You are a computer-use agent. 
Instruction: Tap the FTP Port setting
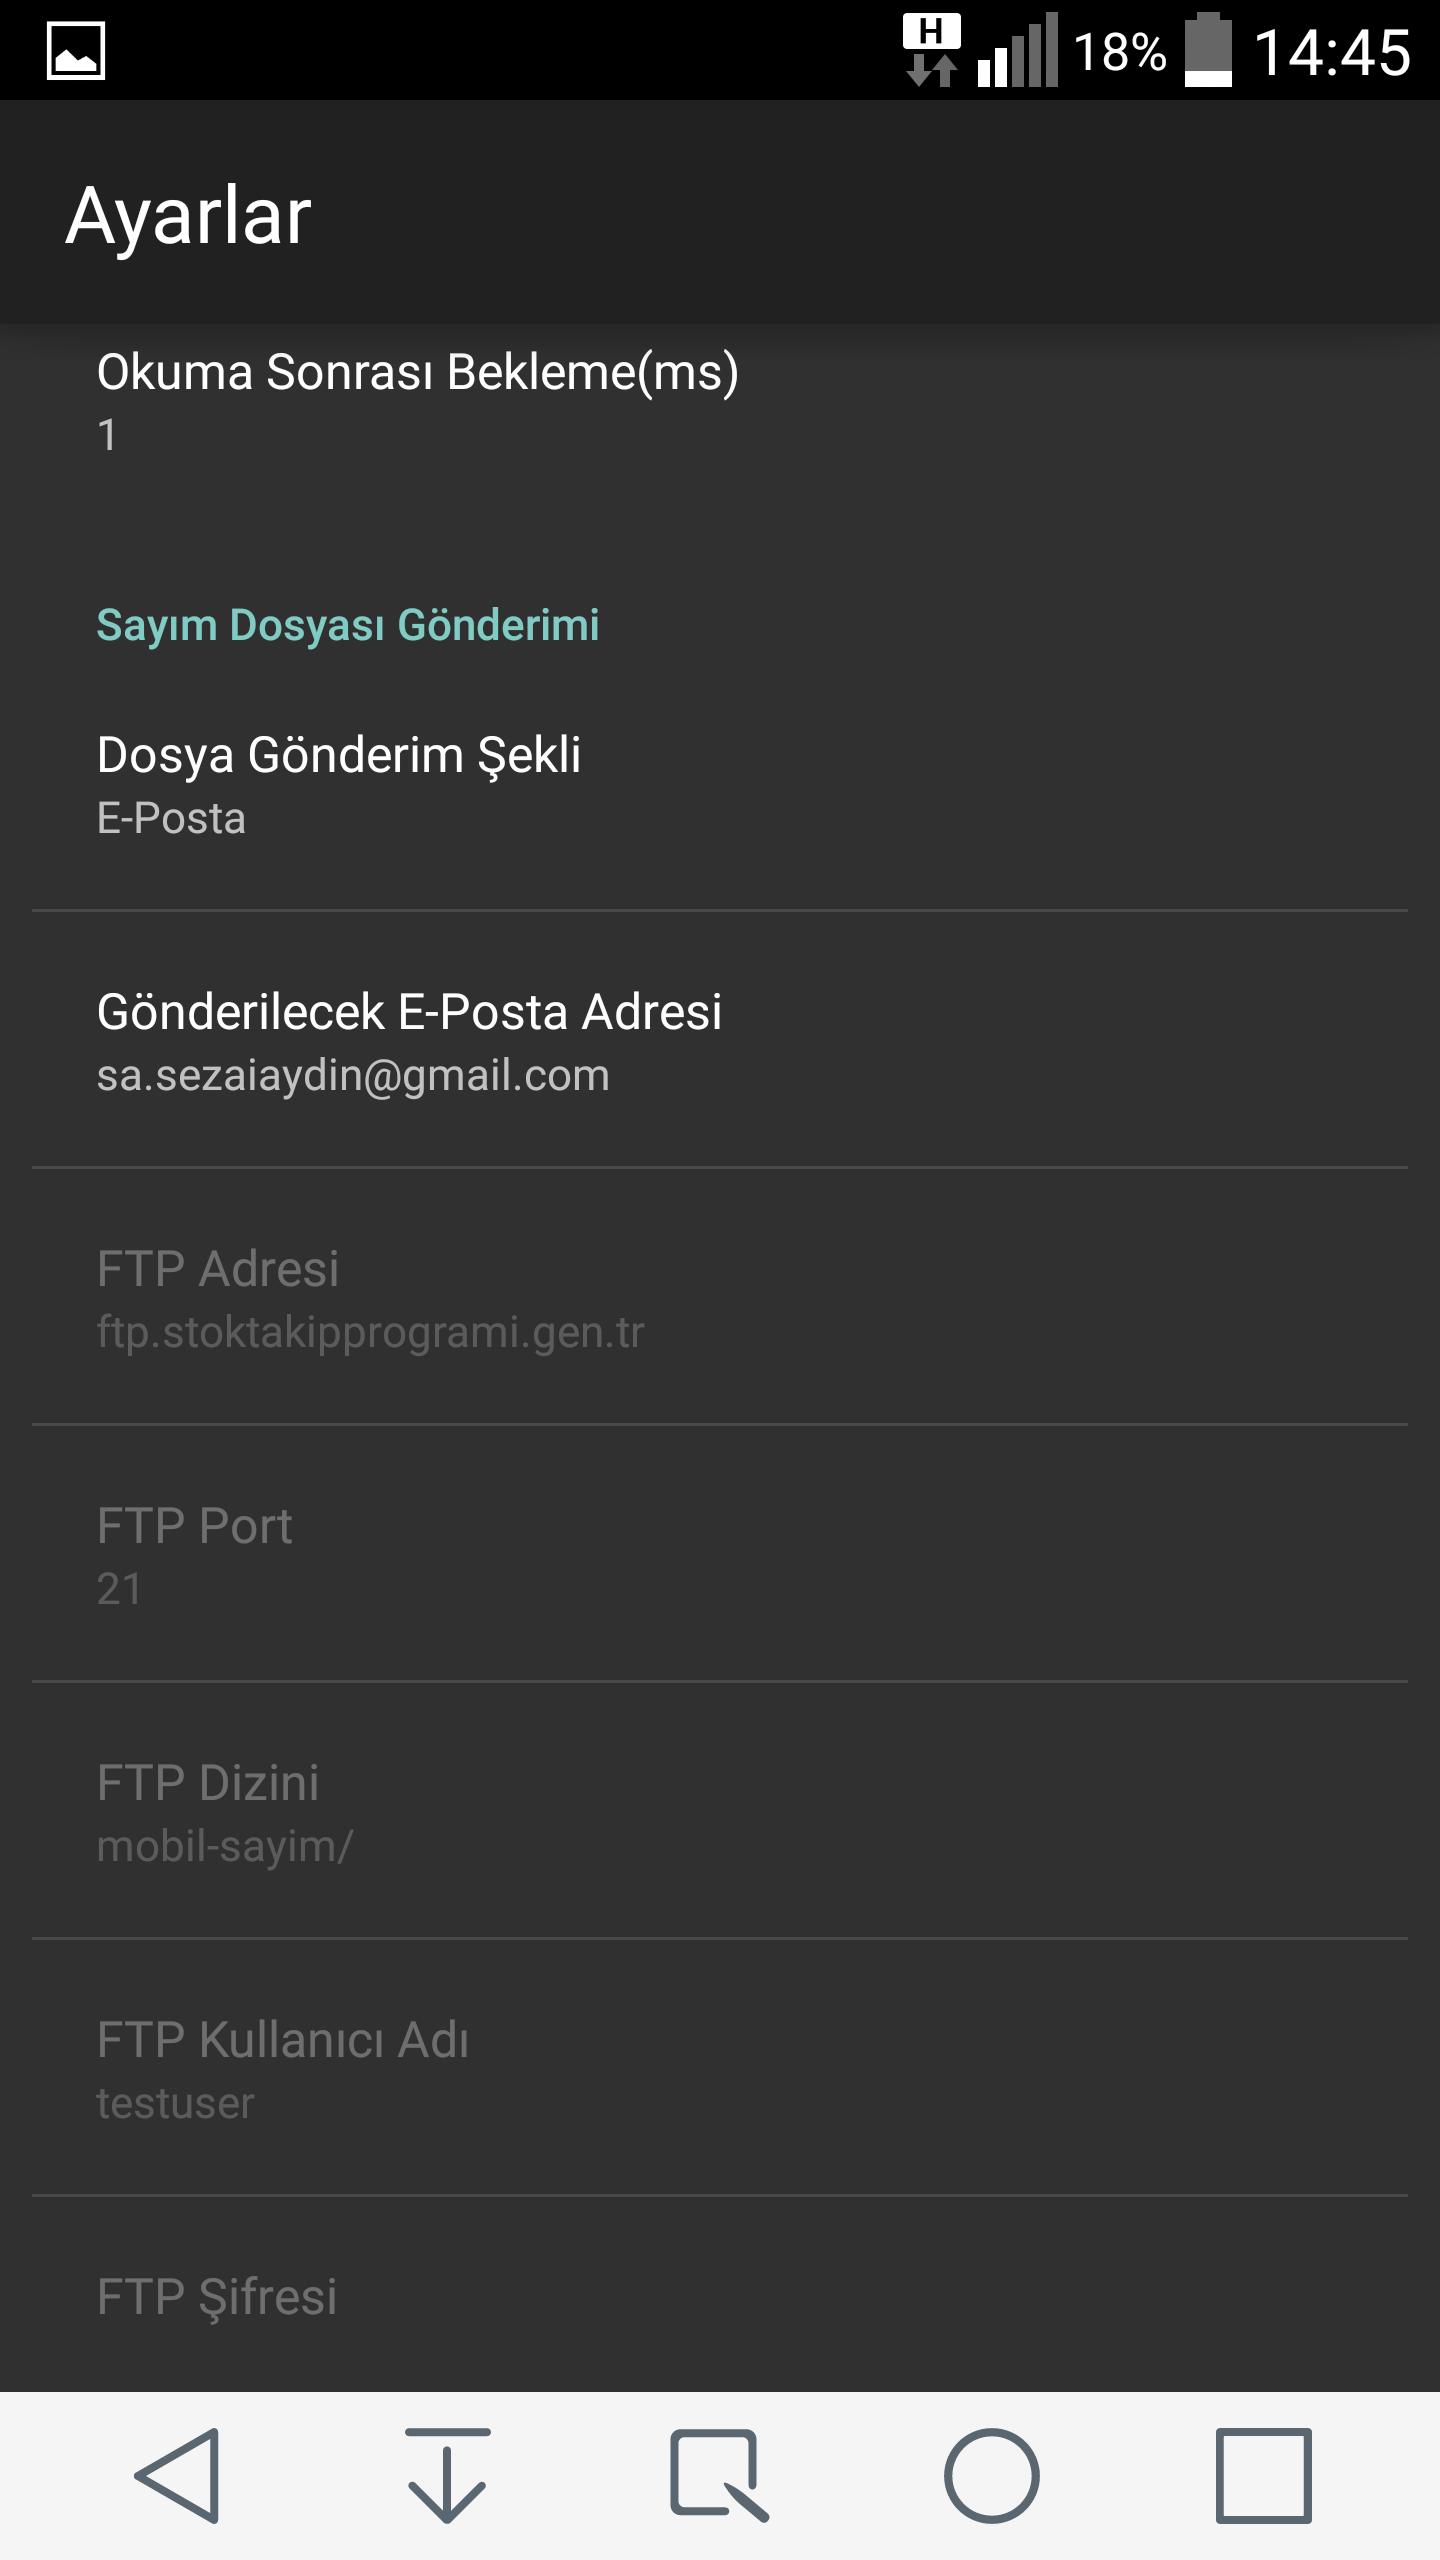click(720, 1555)
